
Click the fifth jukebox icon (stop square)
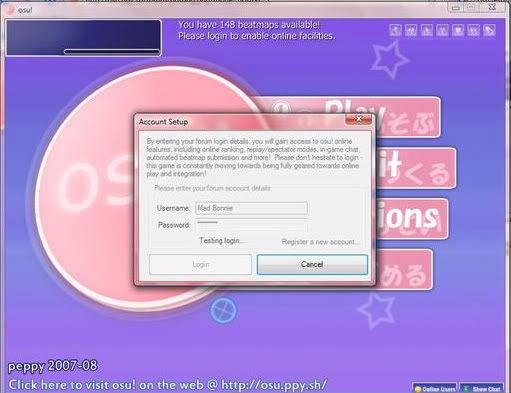pyautogui.click(x=458, y=30)
